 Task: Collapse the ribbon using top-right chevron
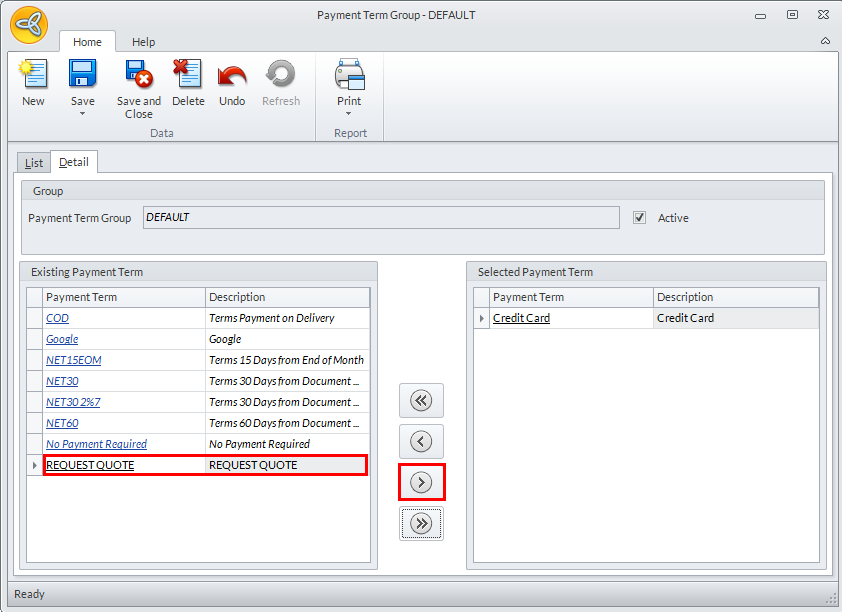(825, 42)
